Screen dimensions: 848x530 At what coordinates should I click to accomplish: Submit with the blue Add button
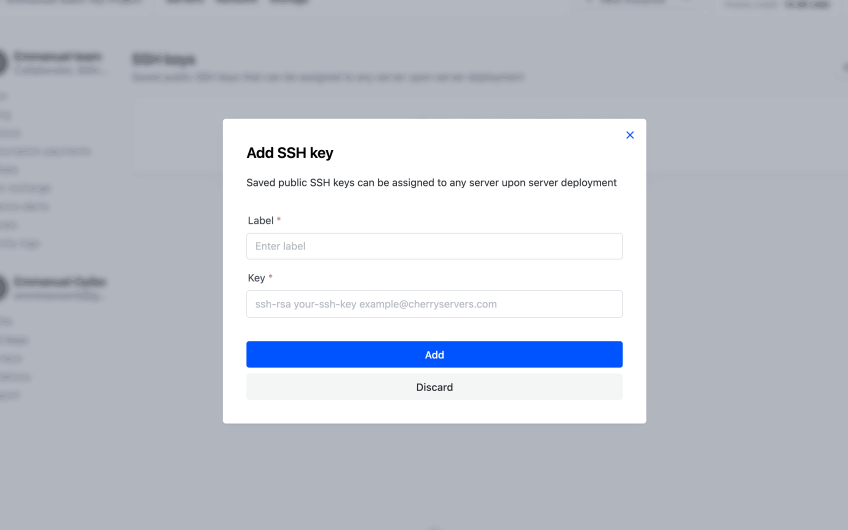(434, 355)
